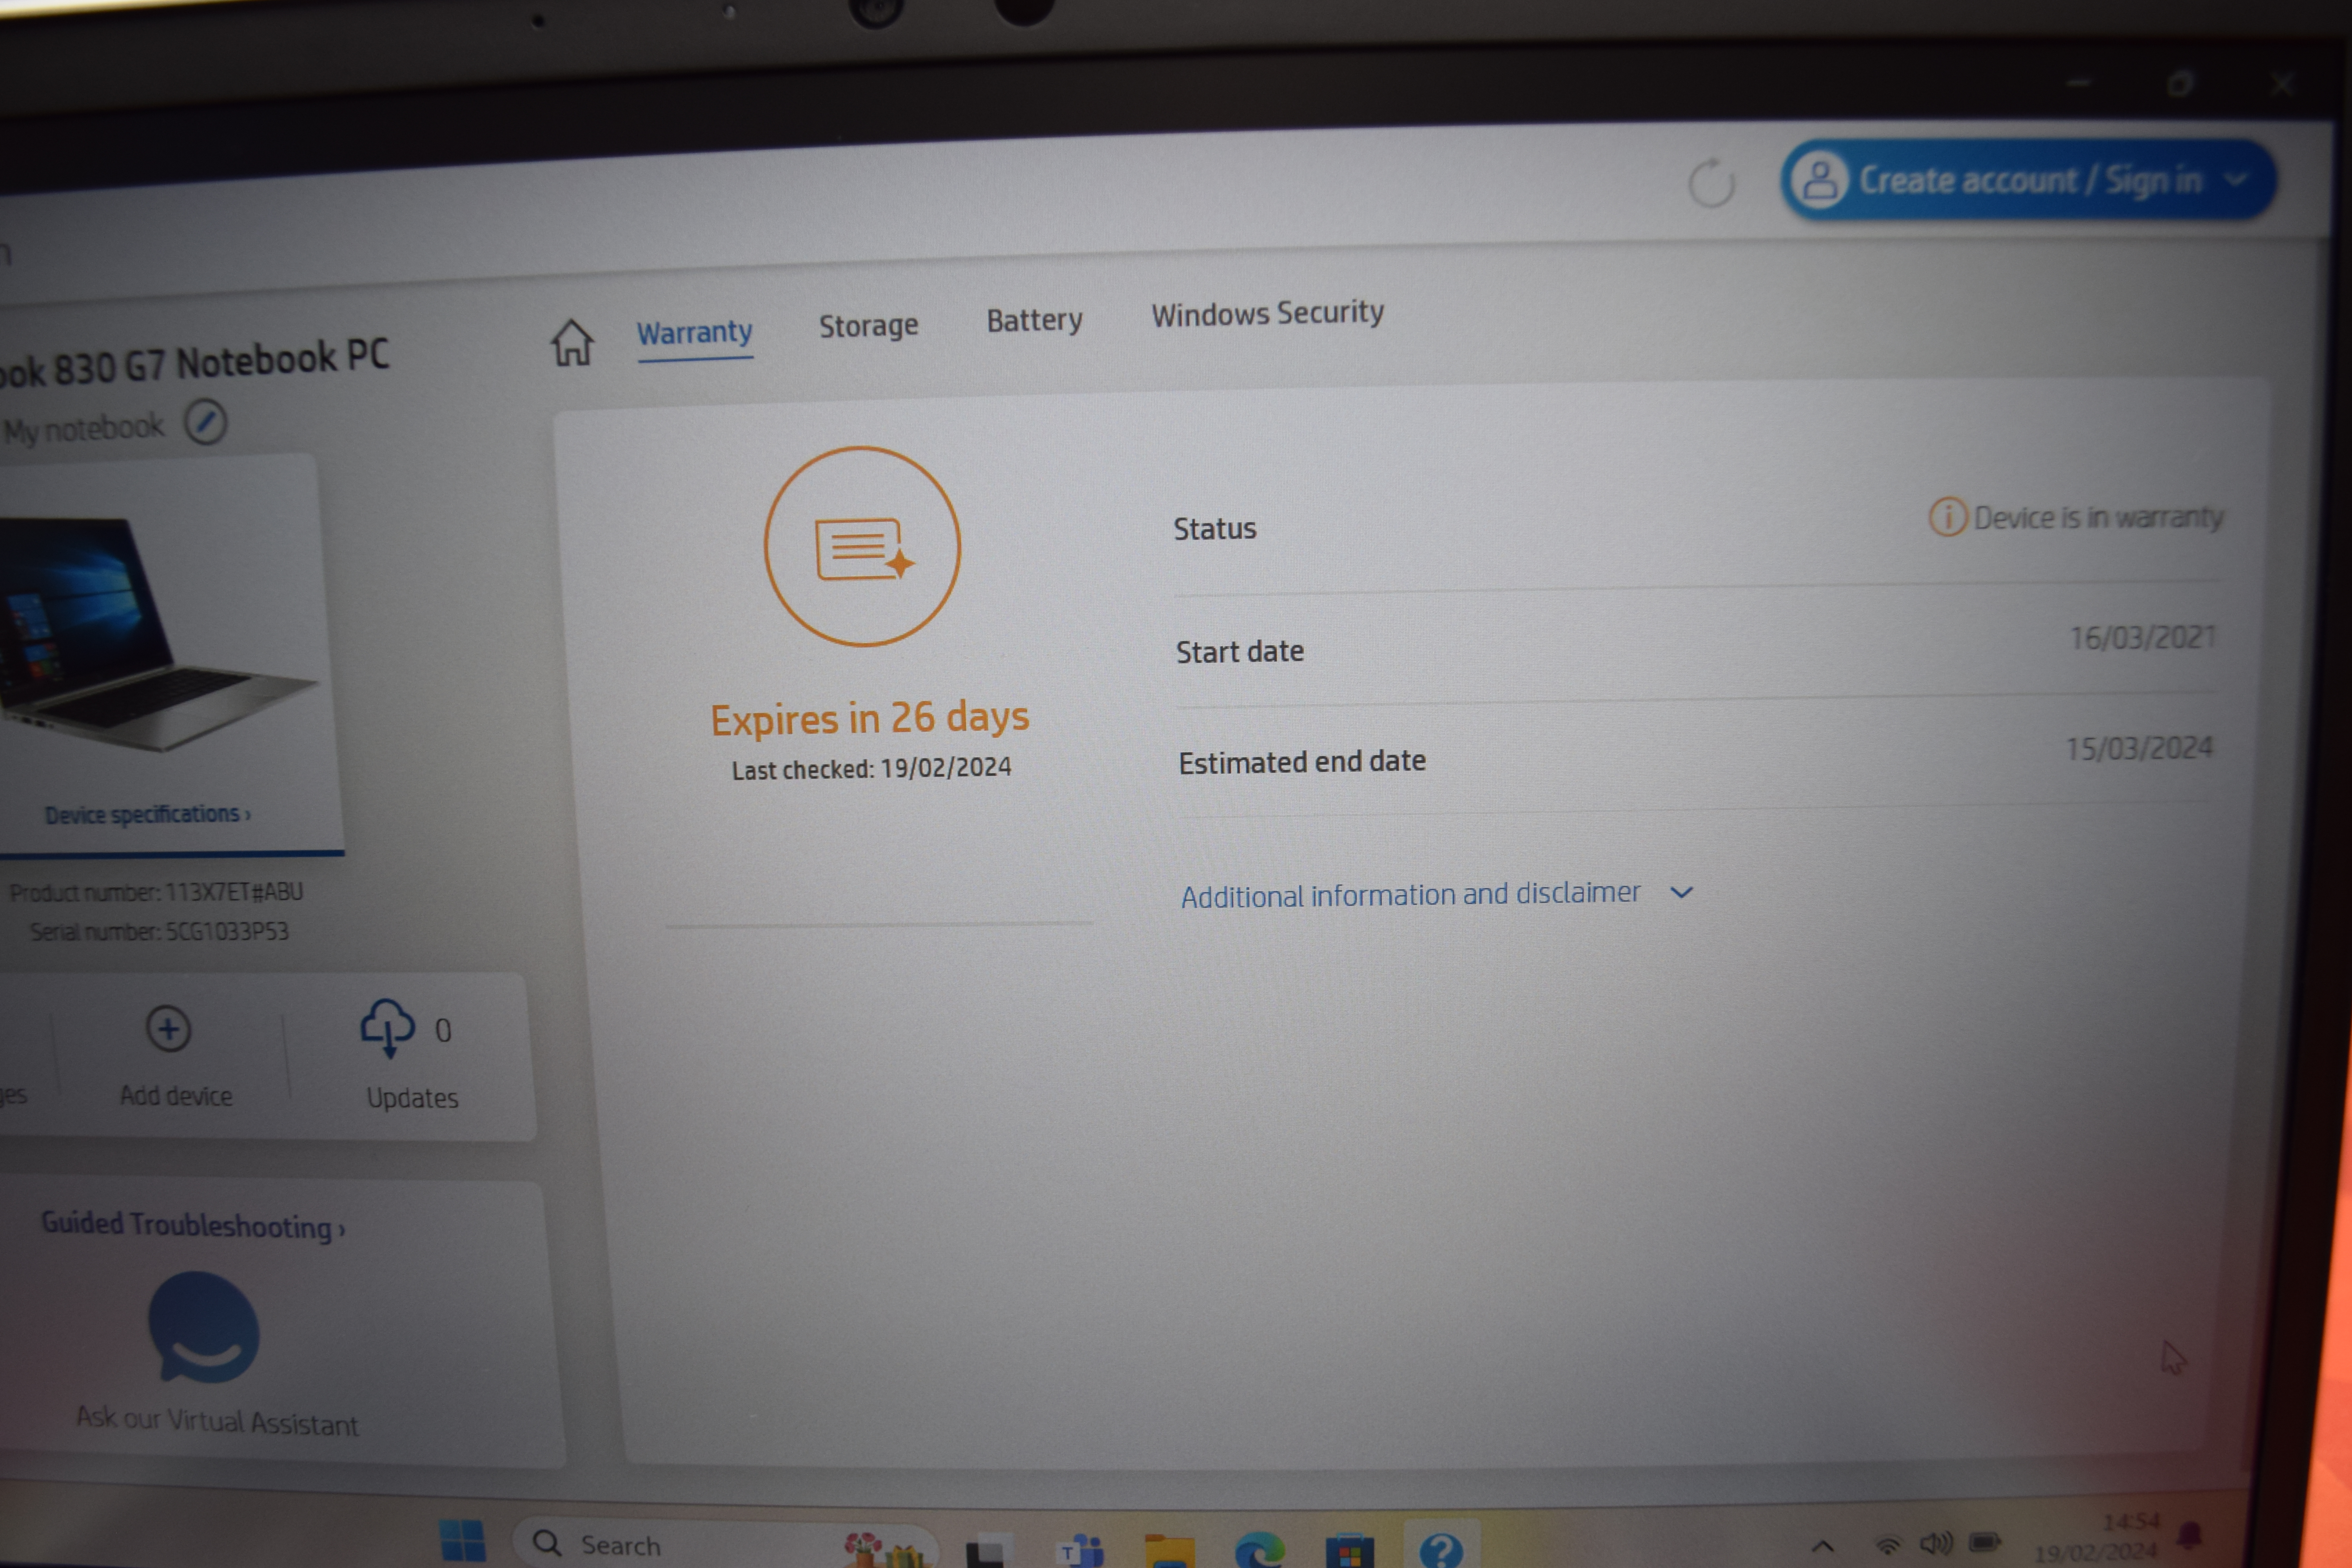Click estimated end date 15/03/2024
This screenshot has height=1568, width=2352.
click(2139, 748)
